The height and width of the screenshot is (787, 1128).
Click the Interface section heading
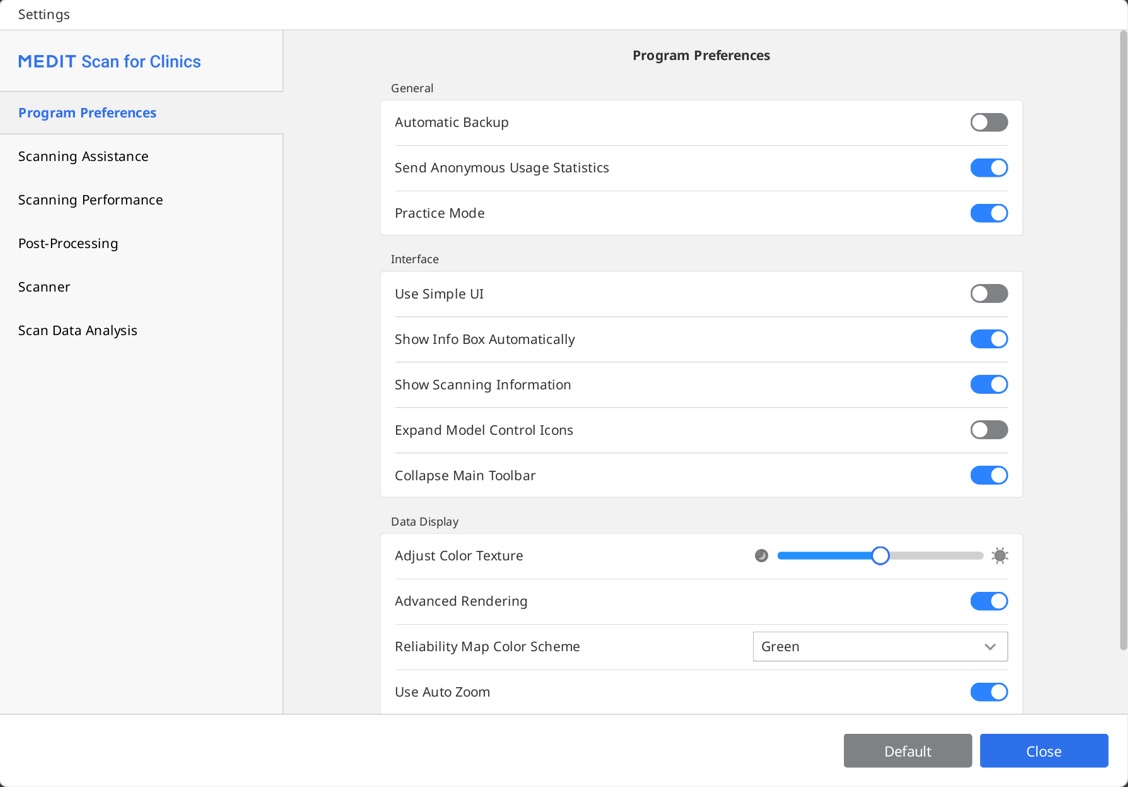(x=414, y=259)
